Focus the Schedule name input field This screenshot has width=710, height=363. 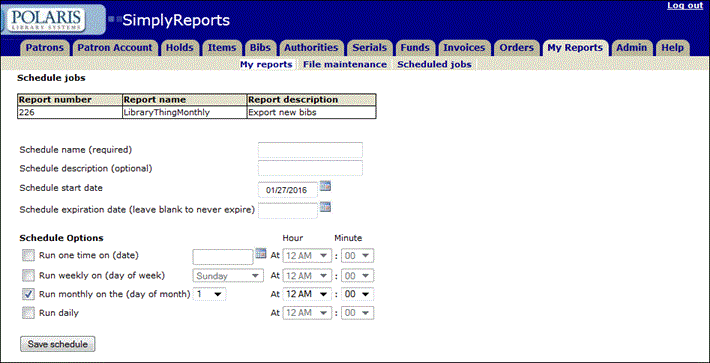[310, 150]
